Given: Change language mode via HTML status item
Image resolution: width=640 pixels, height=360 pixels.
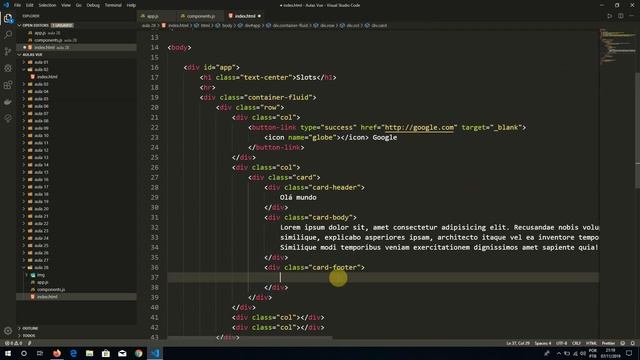Looking at the screenshot, I should 591,343.
